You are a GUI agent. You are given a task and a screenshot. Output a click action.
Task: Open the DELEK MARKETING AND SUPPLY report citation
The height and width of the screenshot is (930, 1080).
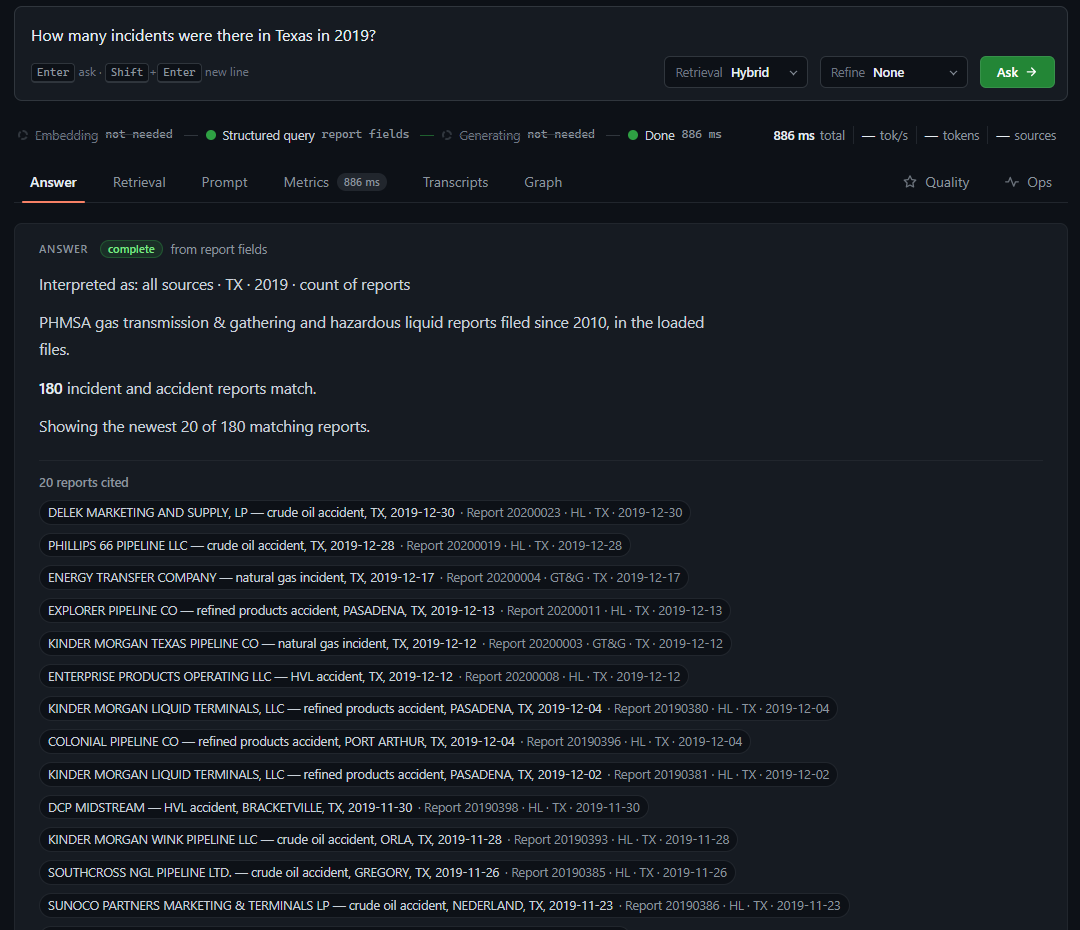[365, 513]
